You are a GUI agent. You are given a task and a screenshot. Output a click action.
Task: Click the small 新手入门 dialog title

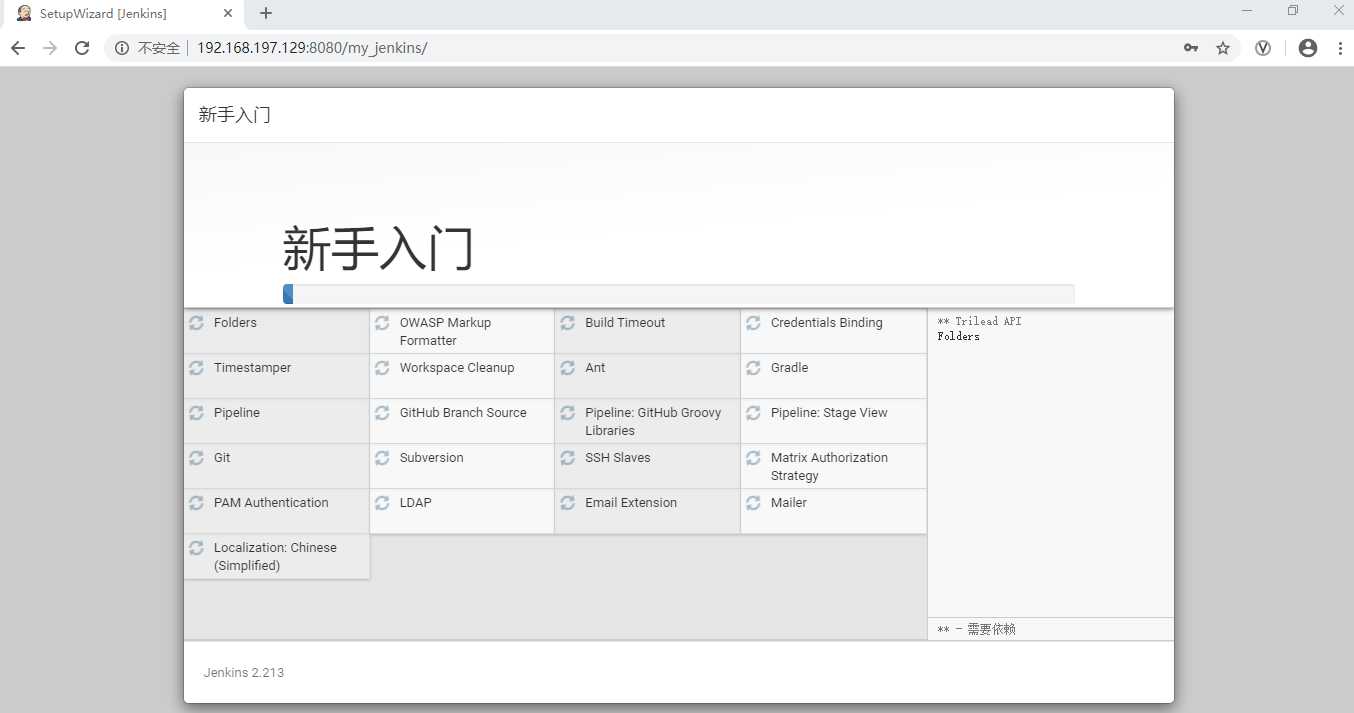click(235, 115)
